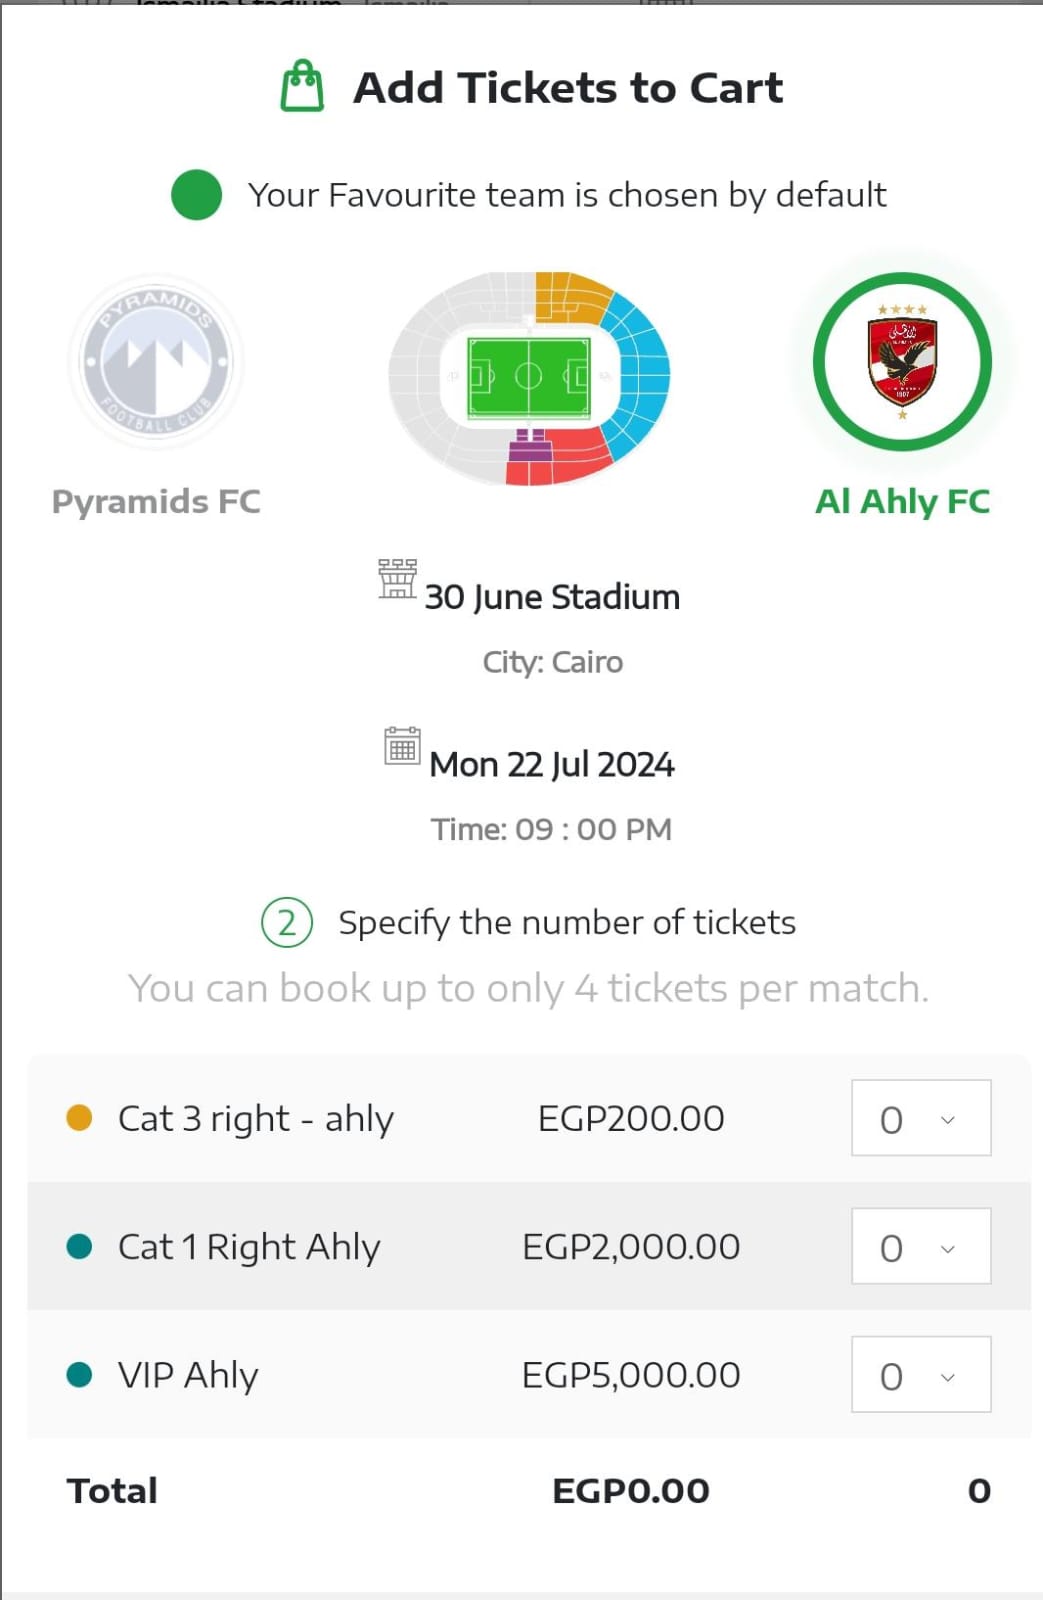The image size is (1043, 1600).
Task: Click the teal VIP Ahly color dot
Action: click(79, 1374)
